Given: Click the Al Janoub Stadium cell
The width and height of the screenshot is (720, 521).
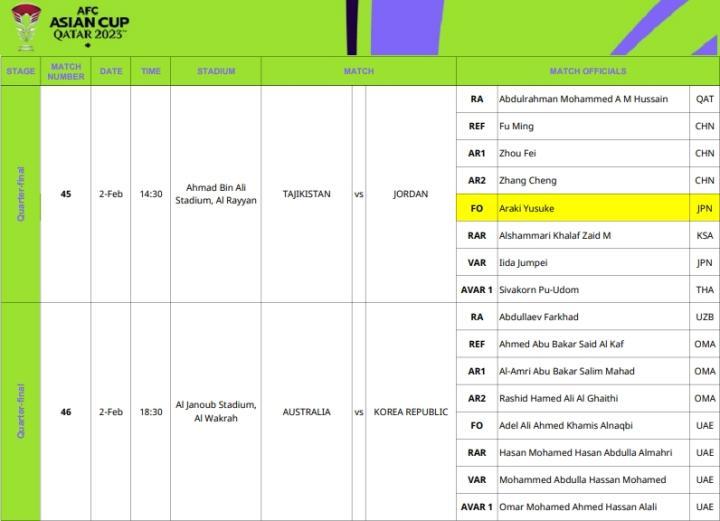Looking at the screenshot, I should (x=216, y=412).
